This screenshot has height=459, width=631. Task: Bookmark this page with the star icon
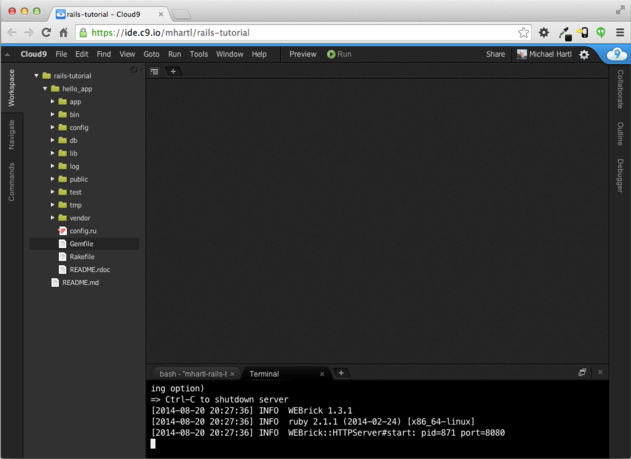pos(523,33)
